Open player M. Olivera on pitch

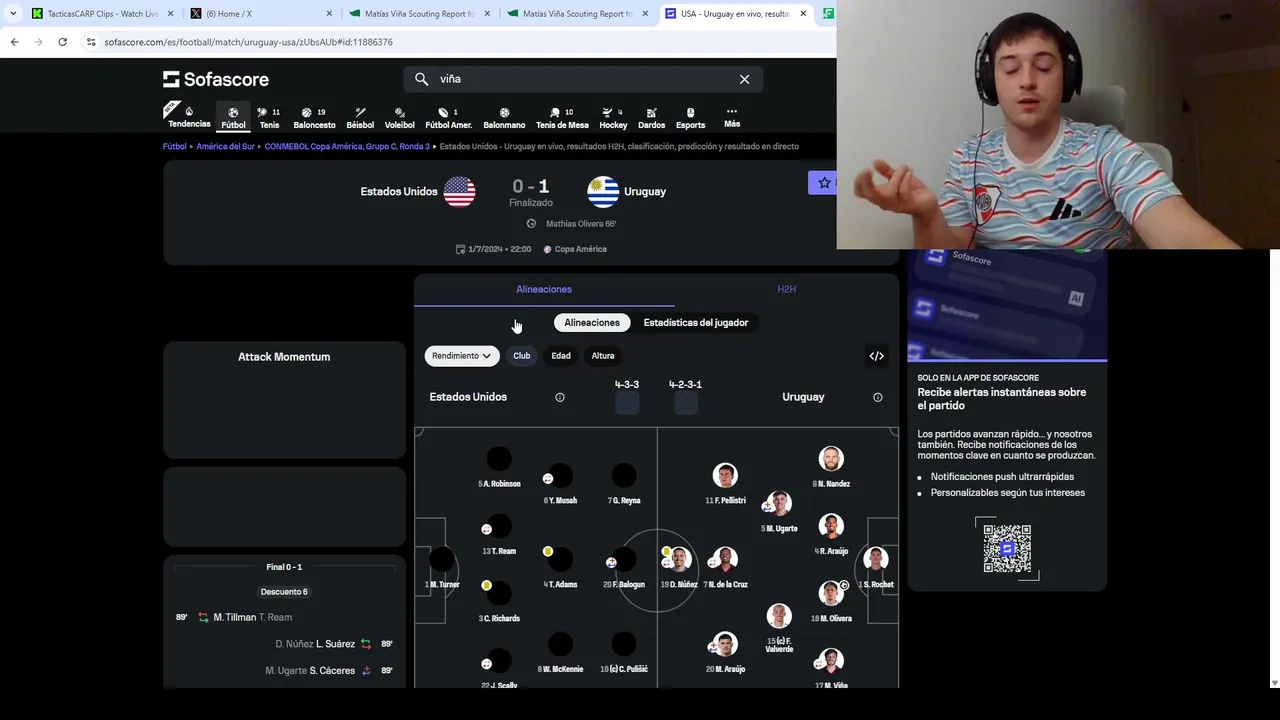(x=831, y=601)
